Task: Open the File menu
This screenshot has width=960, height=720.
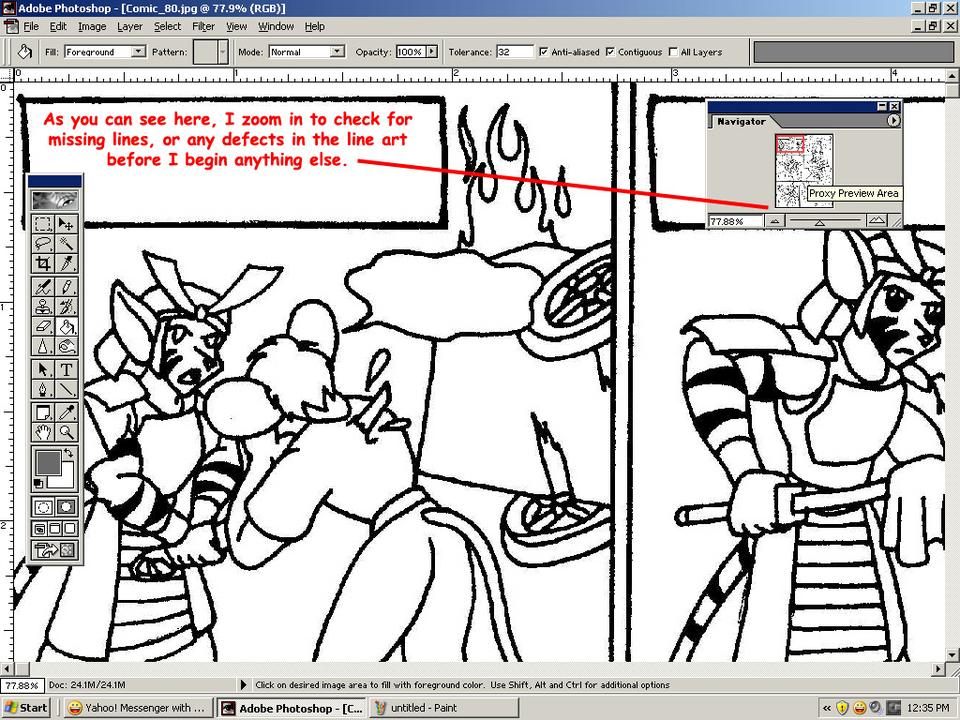Action: tap(31, 26)
